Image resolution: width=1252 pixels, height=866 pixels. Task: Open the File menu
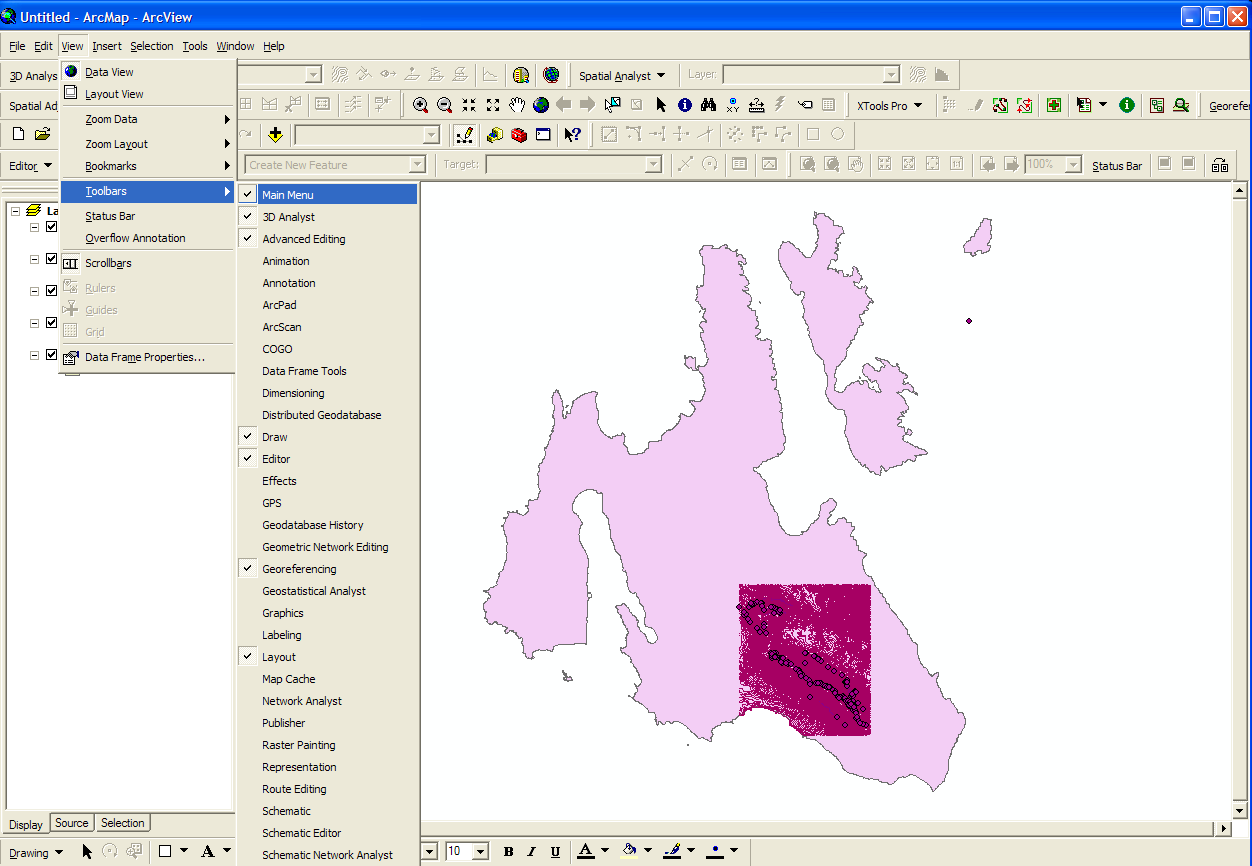pyautogui.click(x=17, y=46)
